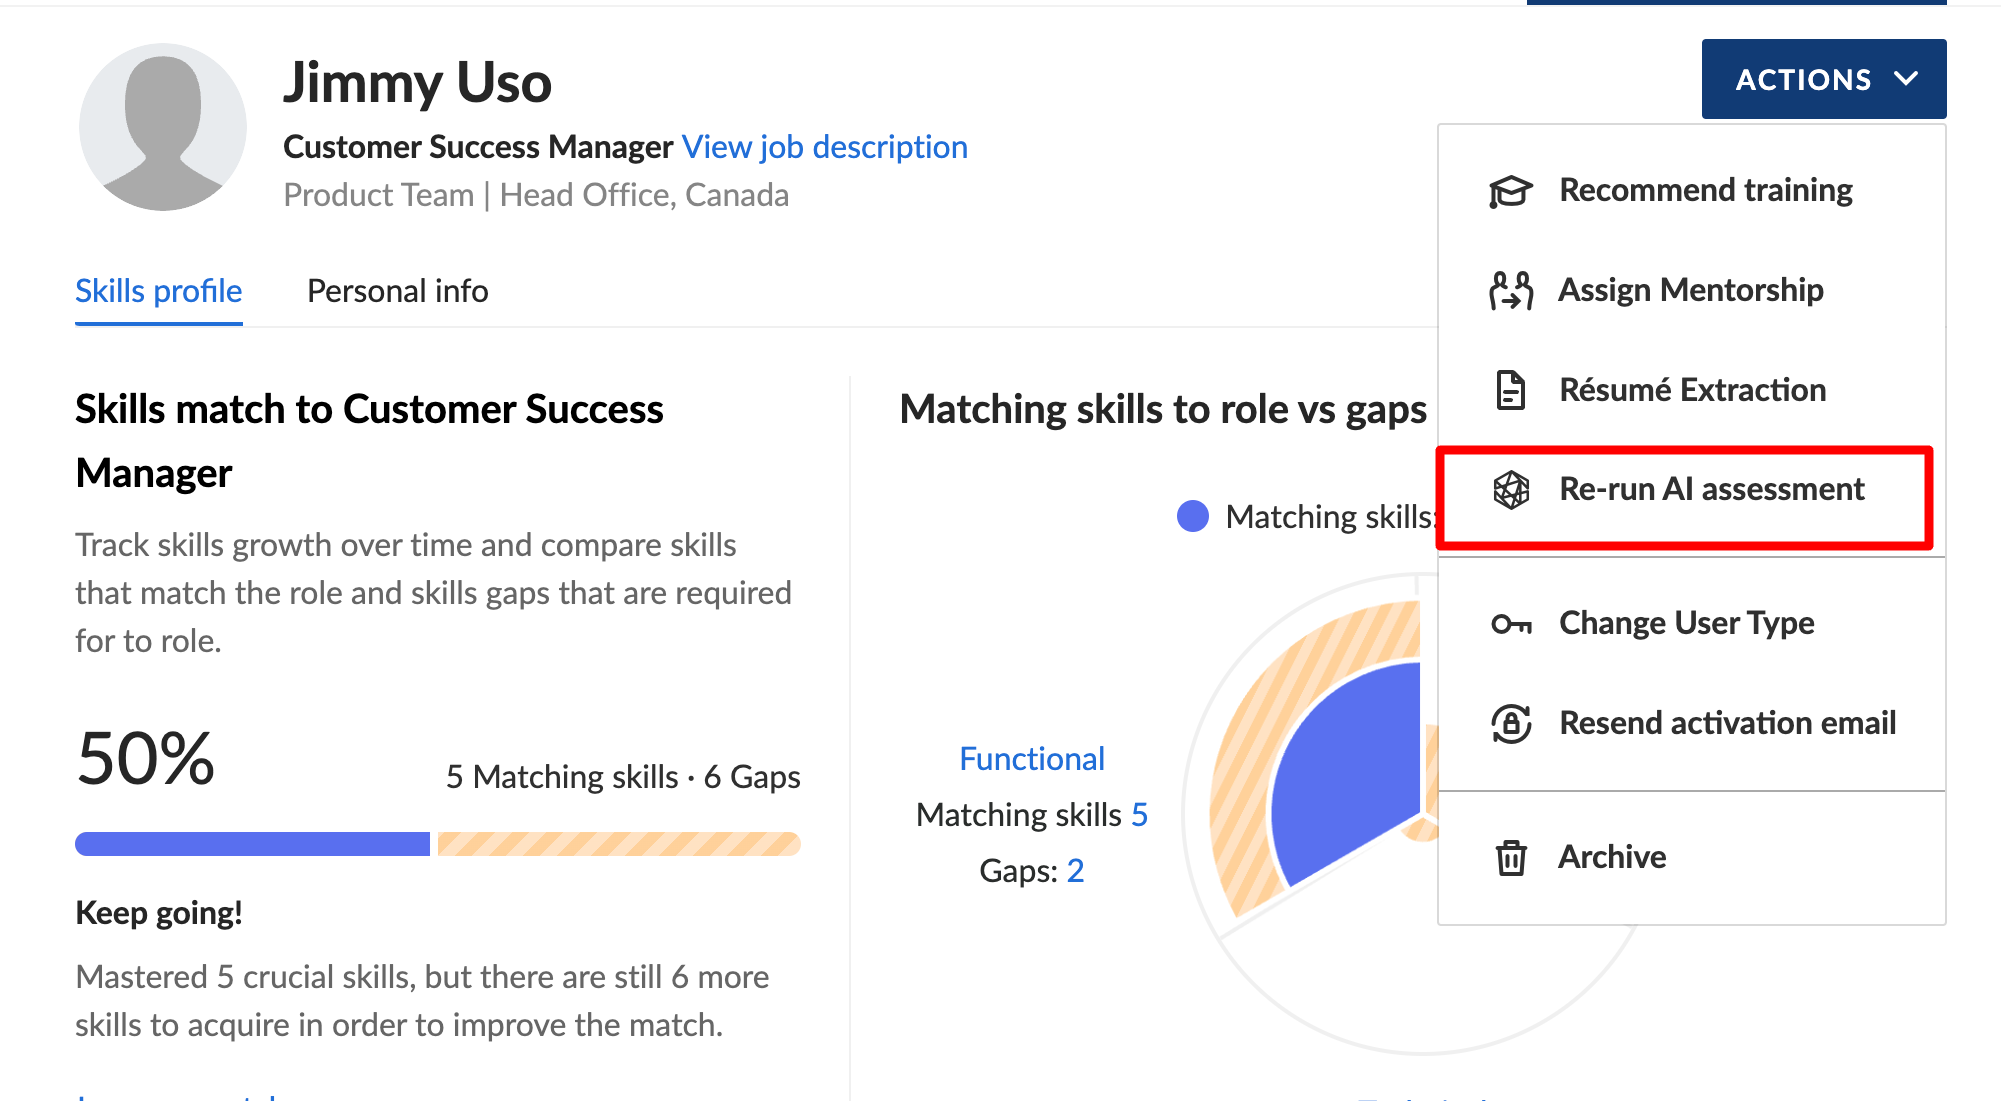The image size is (2001, 1101).
Task: Choose Assign Mentorship from the menu
Action: 1691,290
